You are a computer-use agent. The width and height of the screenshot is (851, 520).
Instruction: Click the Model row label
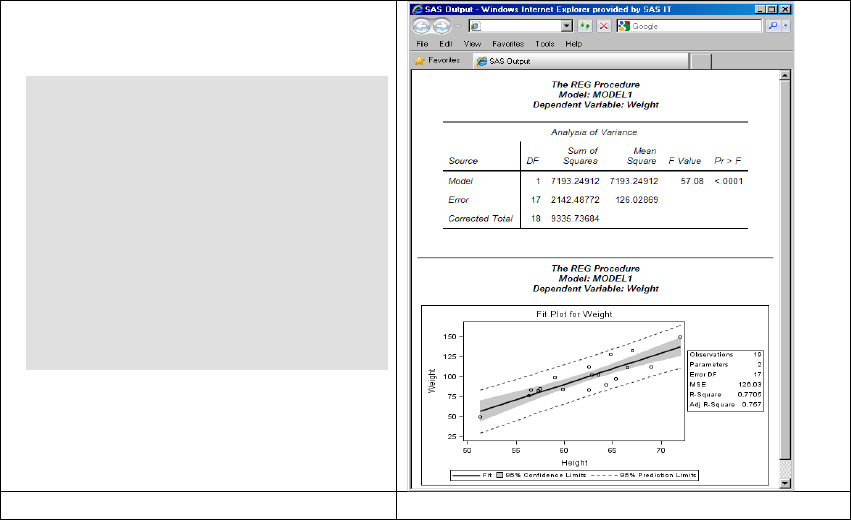(x=460, y=181)
